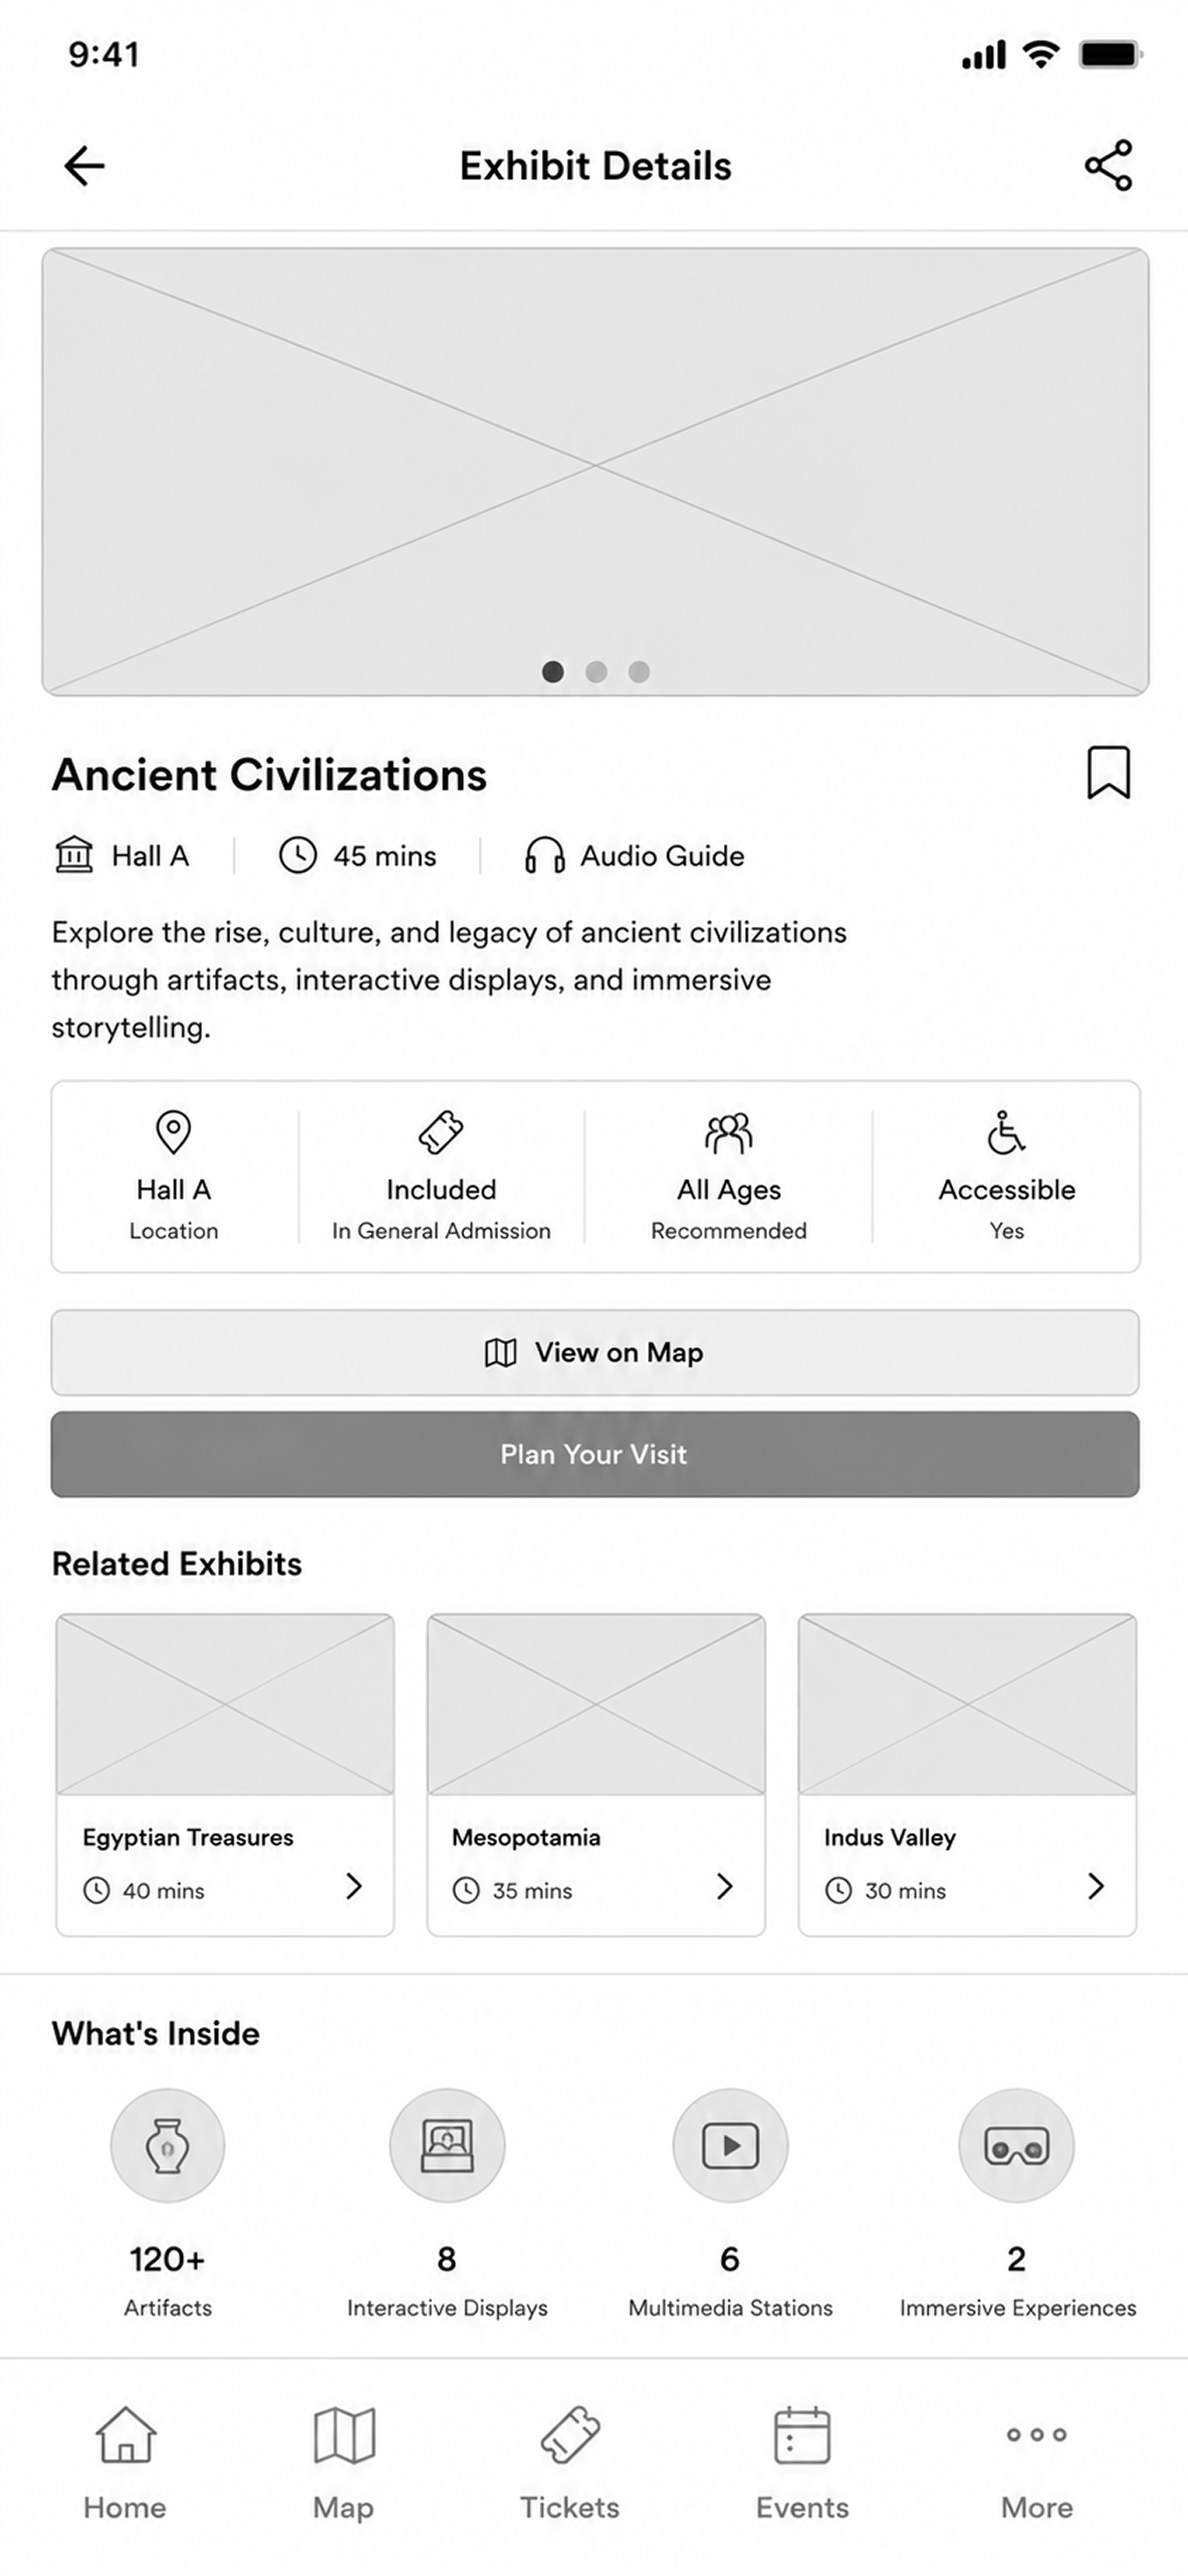Open the Multimedia Stations play icon
The image size is (1188, 2576).
tap(730, 2146)
